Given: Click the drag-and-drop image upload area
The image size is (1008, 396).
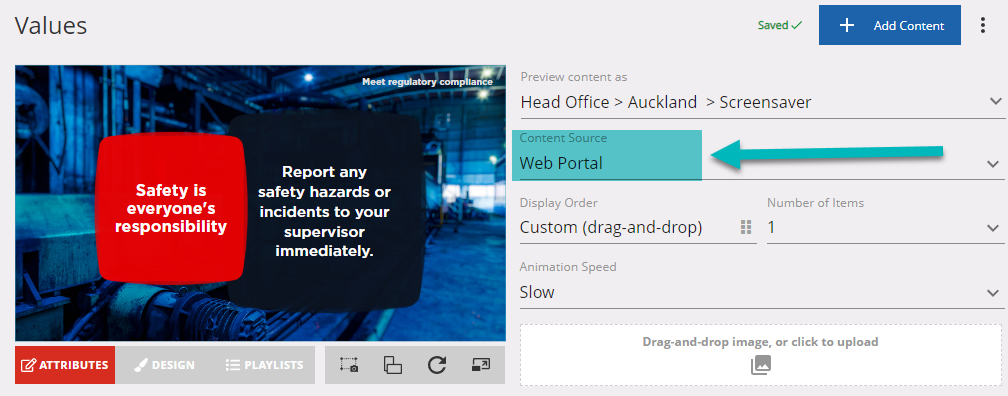Looking at the screenshot, I should pyautogui.click(x=760, y=355).
